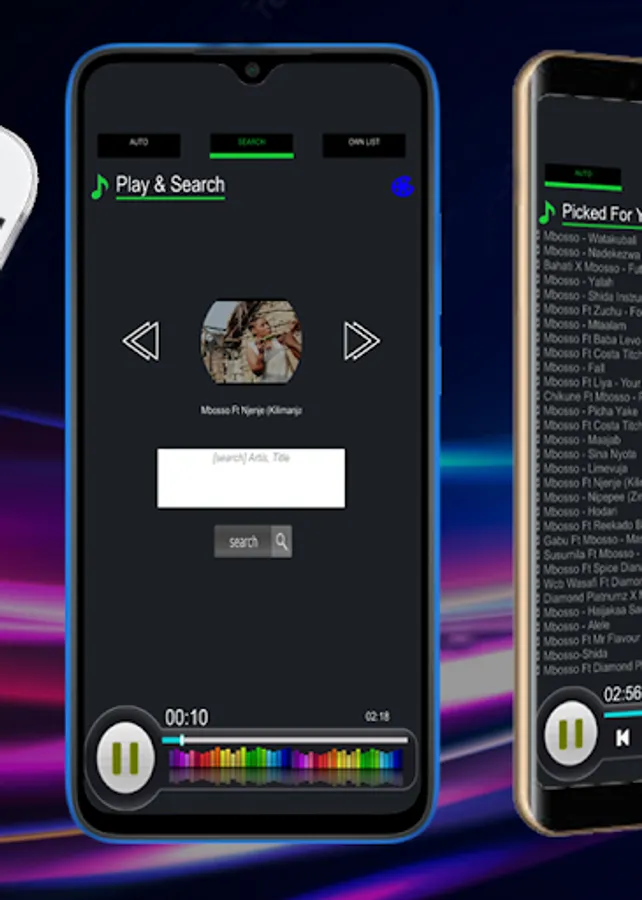
Task: Click song title Mbosso Ft Njenje (Kilimanja
Action: 251,410
